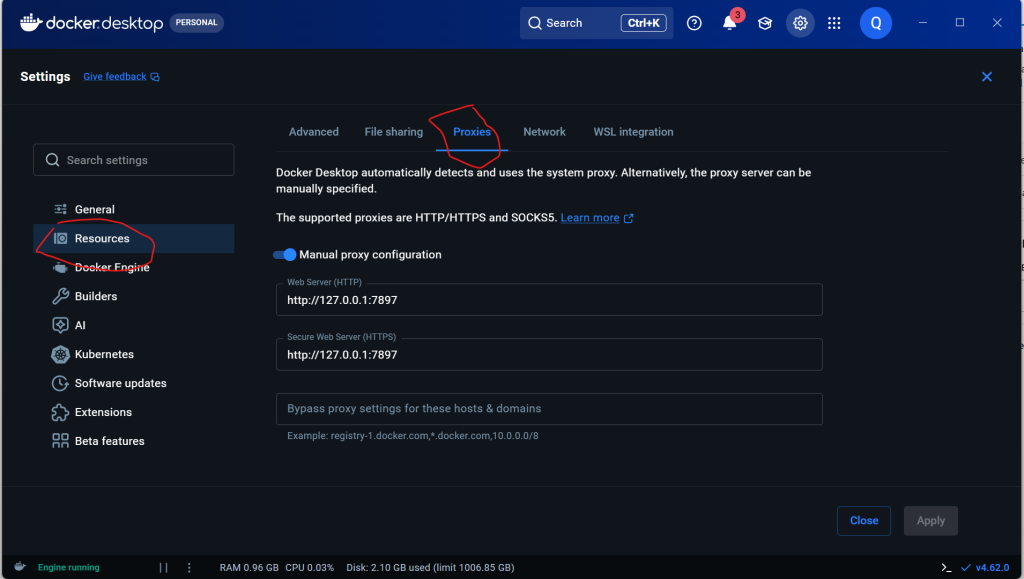Open the terminal icon in status bar
Image resolution: width=1024 pixels, height=579 pixels.
[946, 567]
